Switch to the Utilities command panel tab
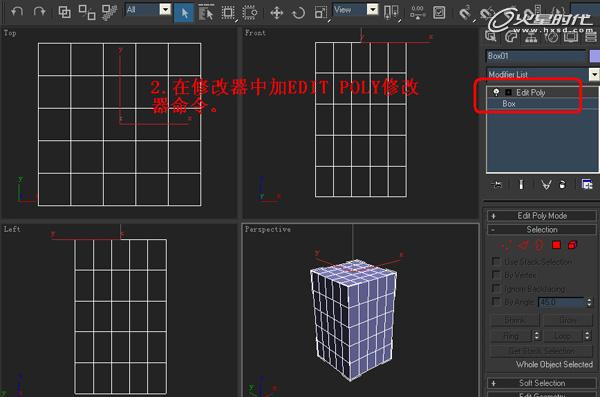Image resolution: width=600 pixels, height=397 pixels. click(591, 36)
